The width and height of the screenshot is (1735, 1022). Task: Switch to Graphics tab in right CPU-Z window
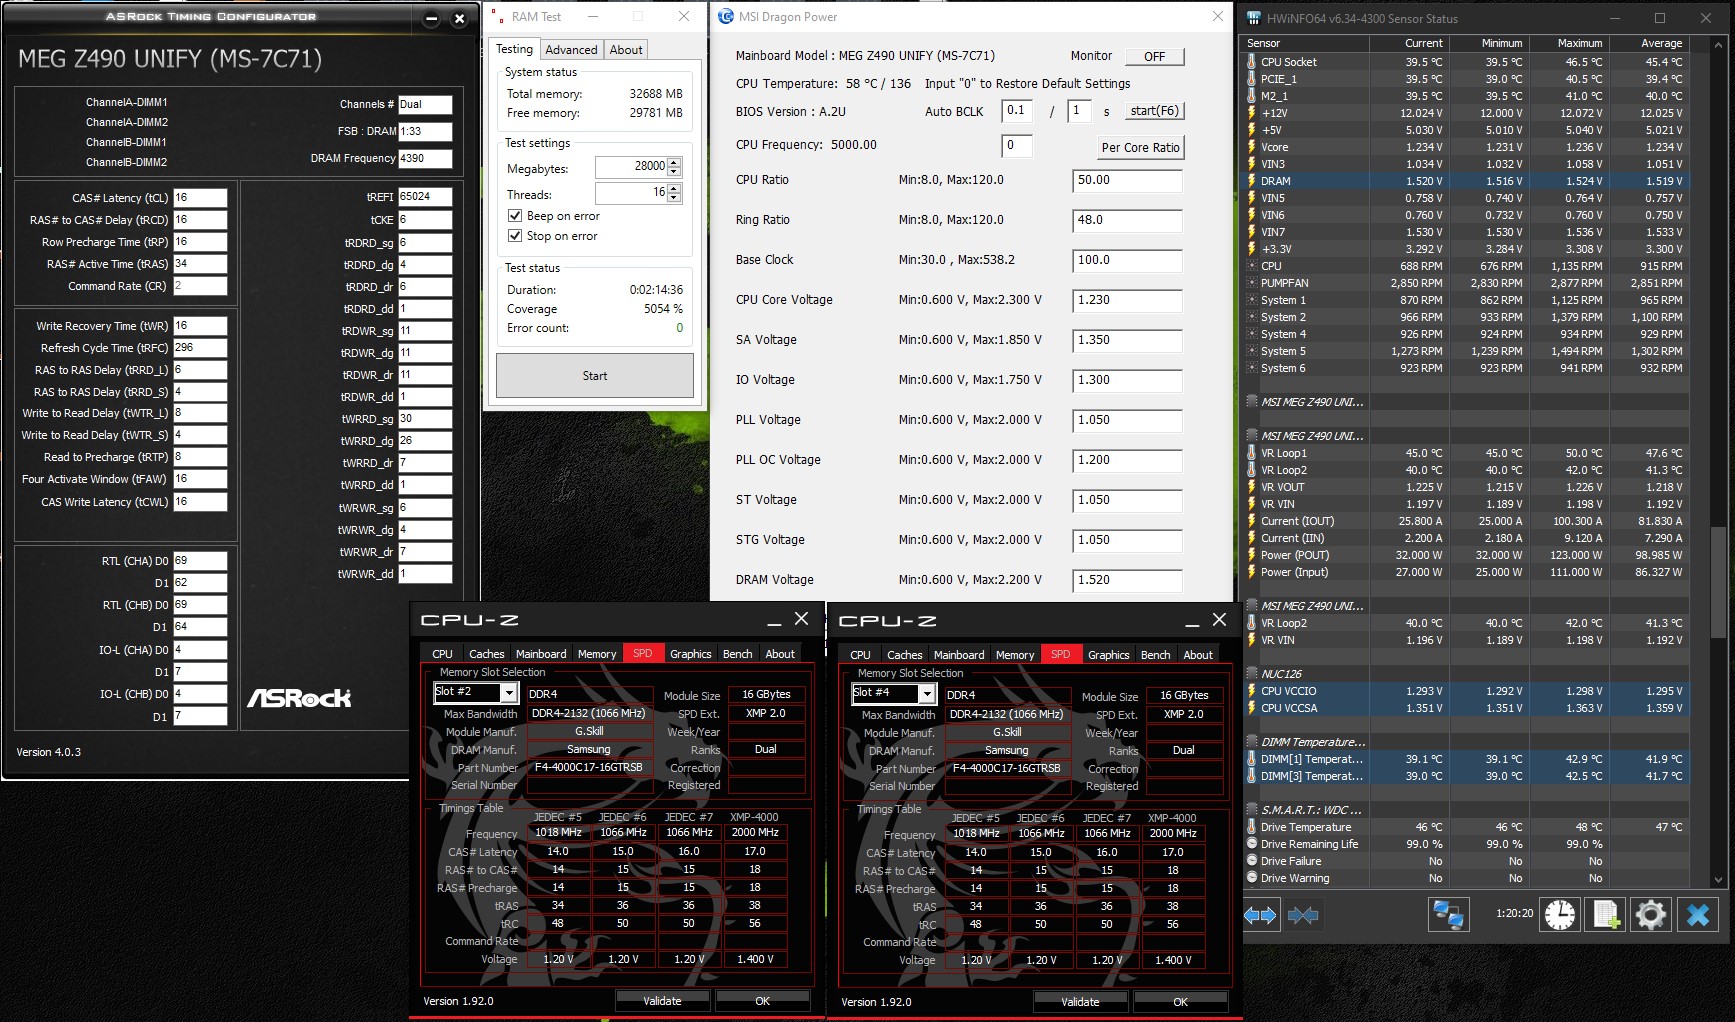click(x=1109, y=655)
